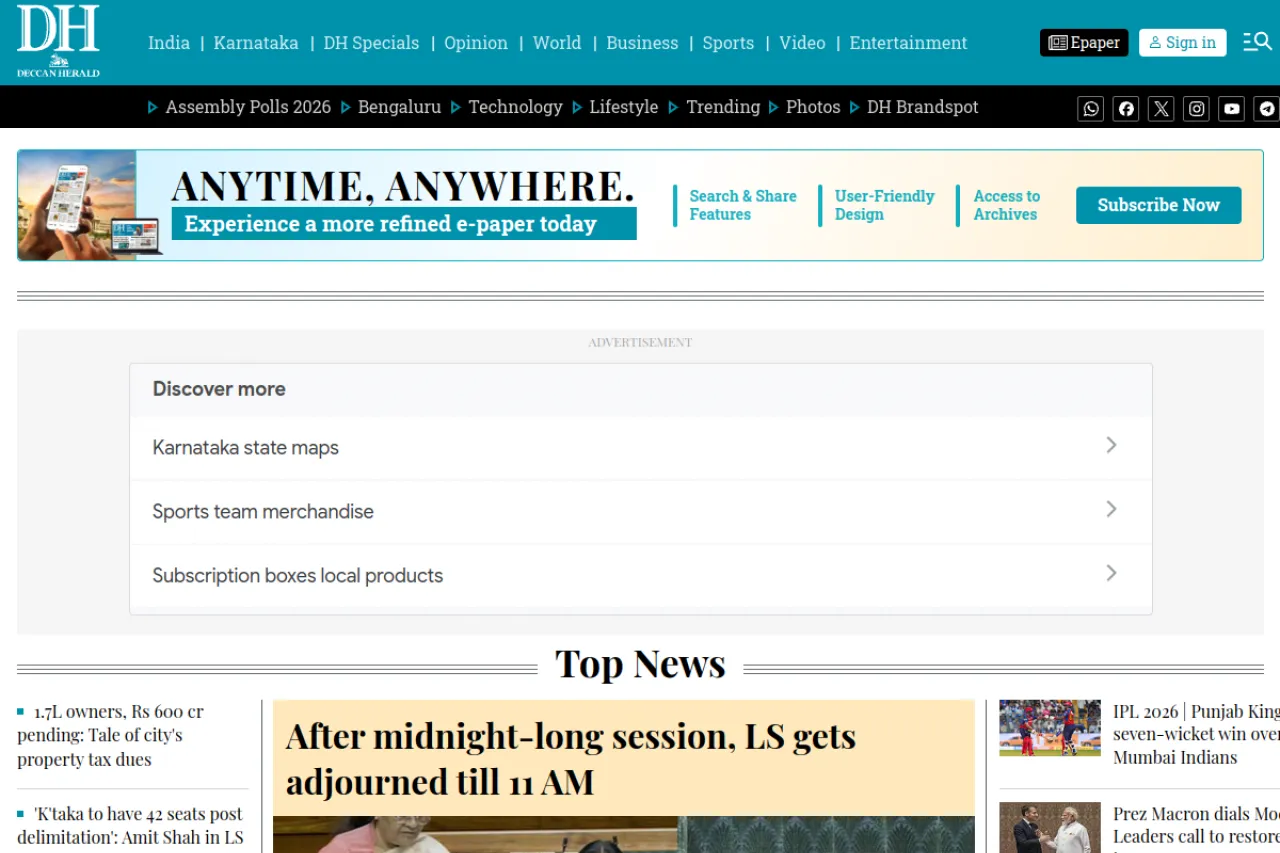The image size is (1280, 853).
Task: Open Facebook social icon
Action: tap(1126, 109)
